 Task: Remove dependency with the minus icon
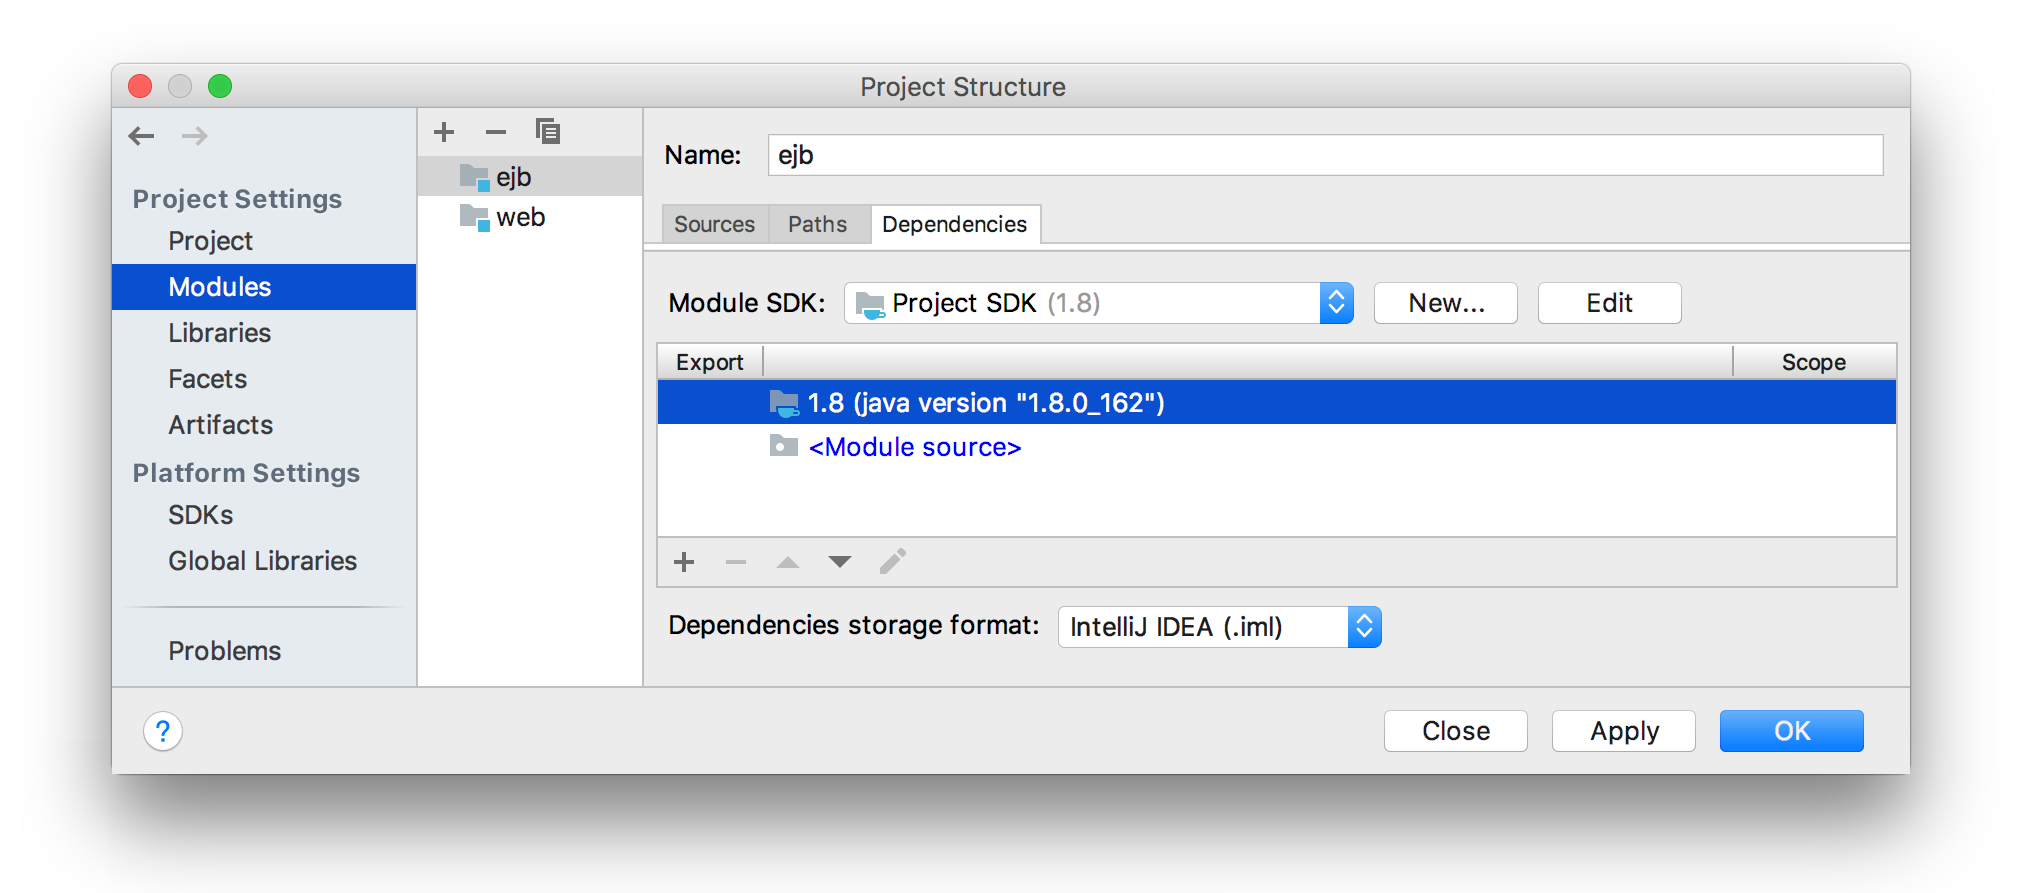click(736, 562)
